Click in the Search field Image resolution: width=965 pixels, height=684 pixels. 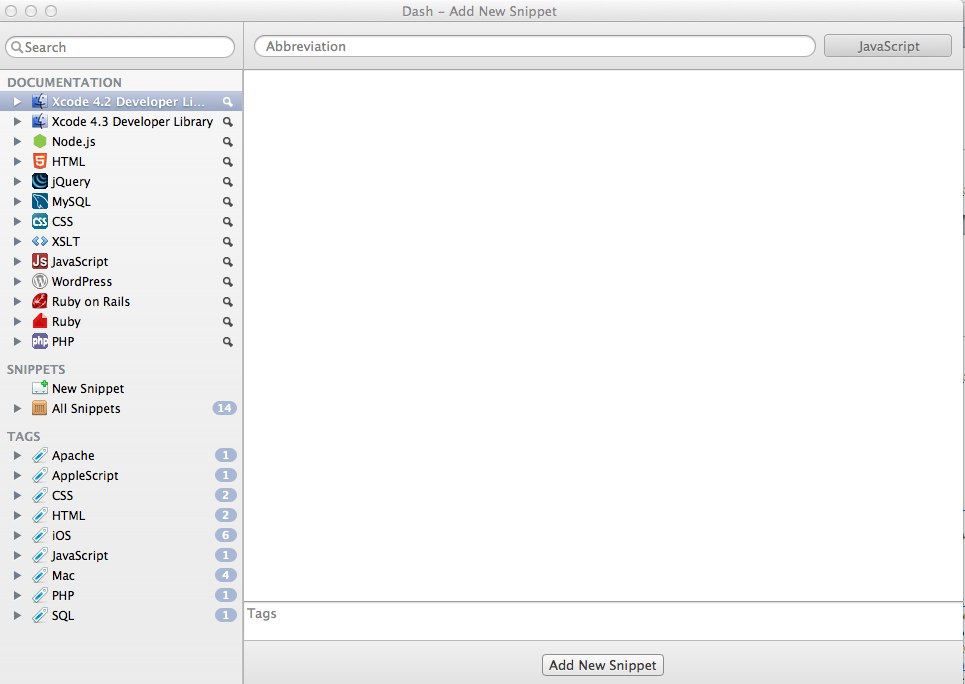coord(120,47)
